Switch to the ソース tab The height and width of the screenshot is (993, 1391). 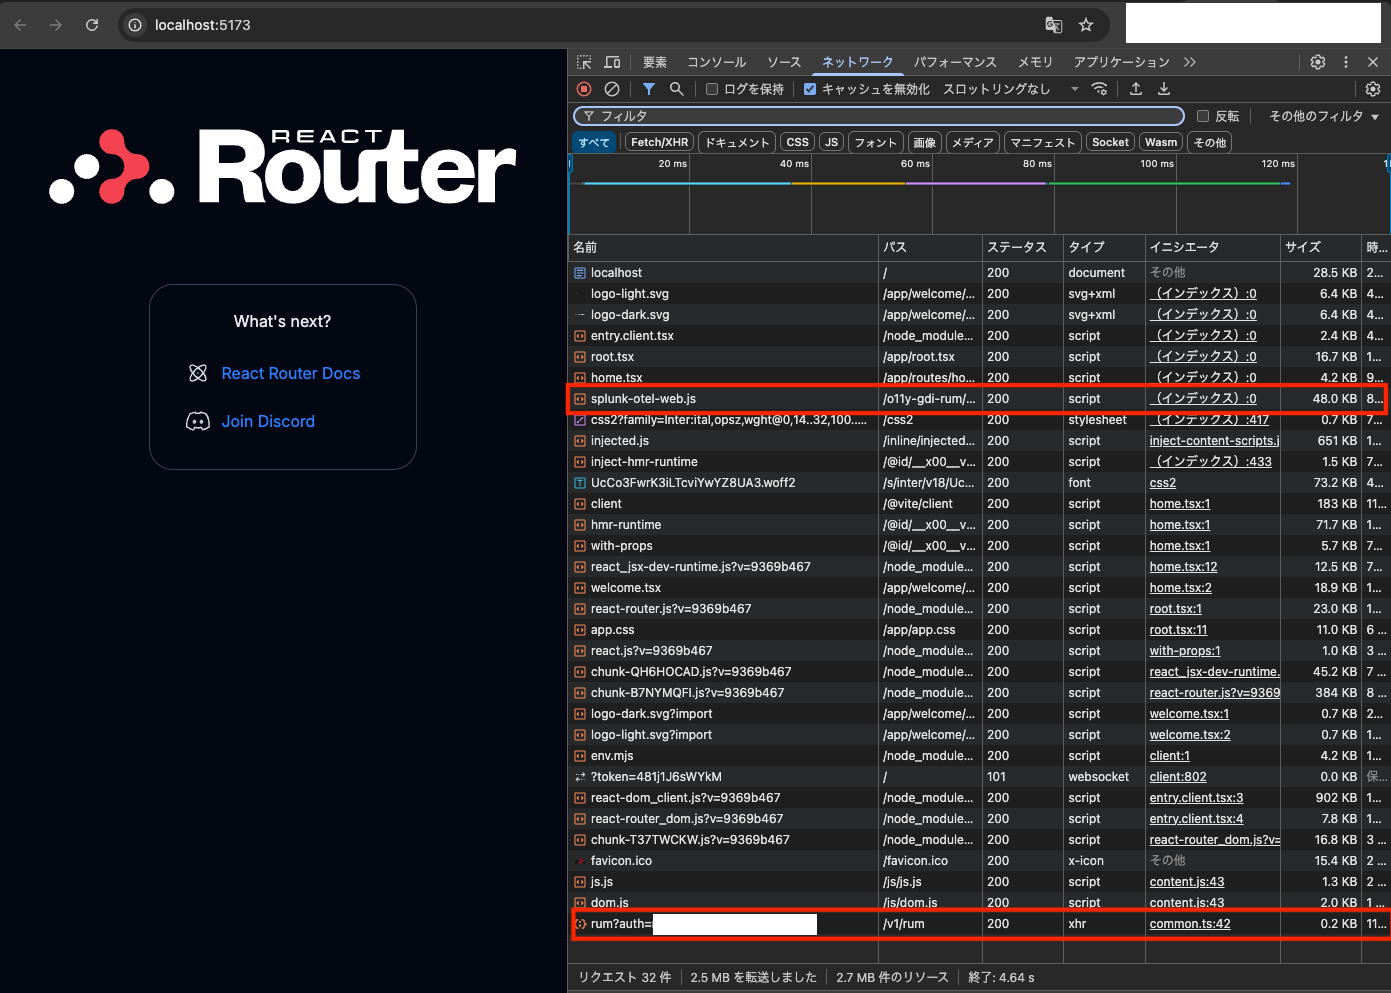[784, 62]
